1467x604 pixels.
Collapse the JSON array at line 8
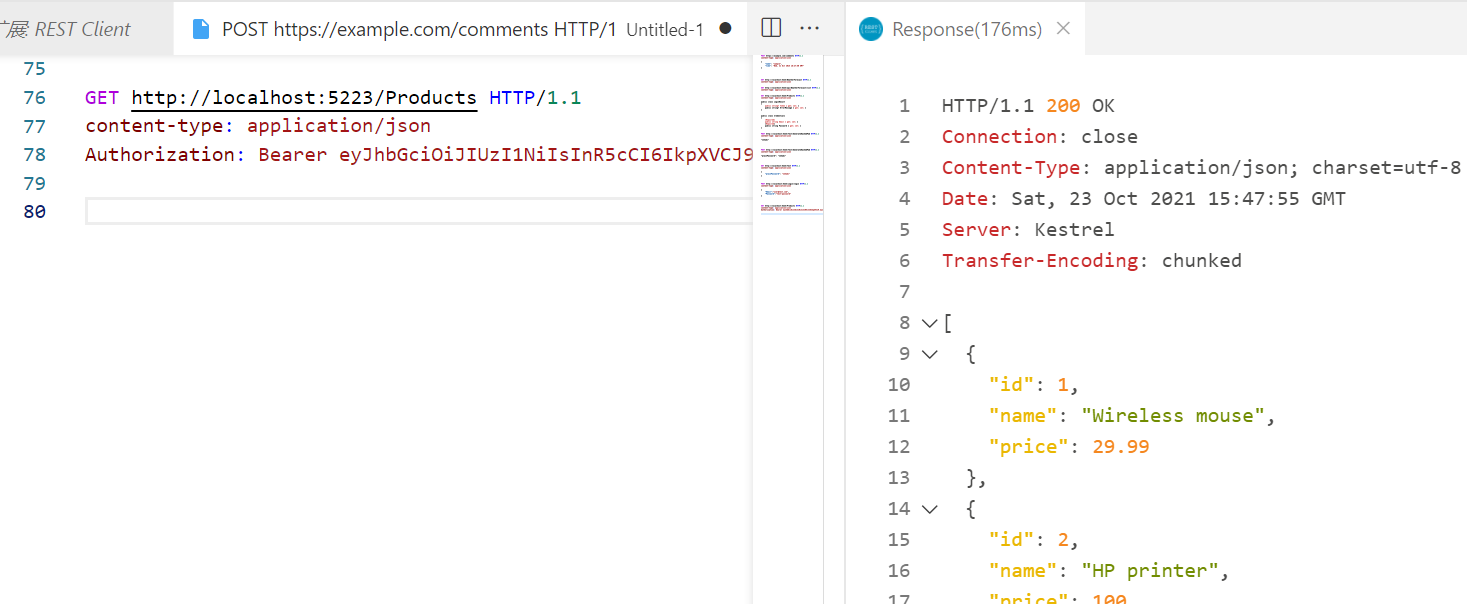coord(929,323)
